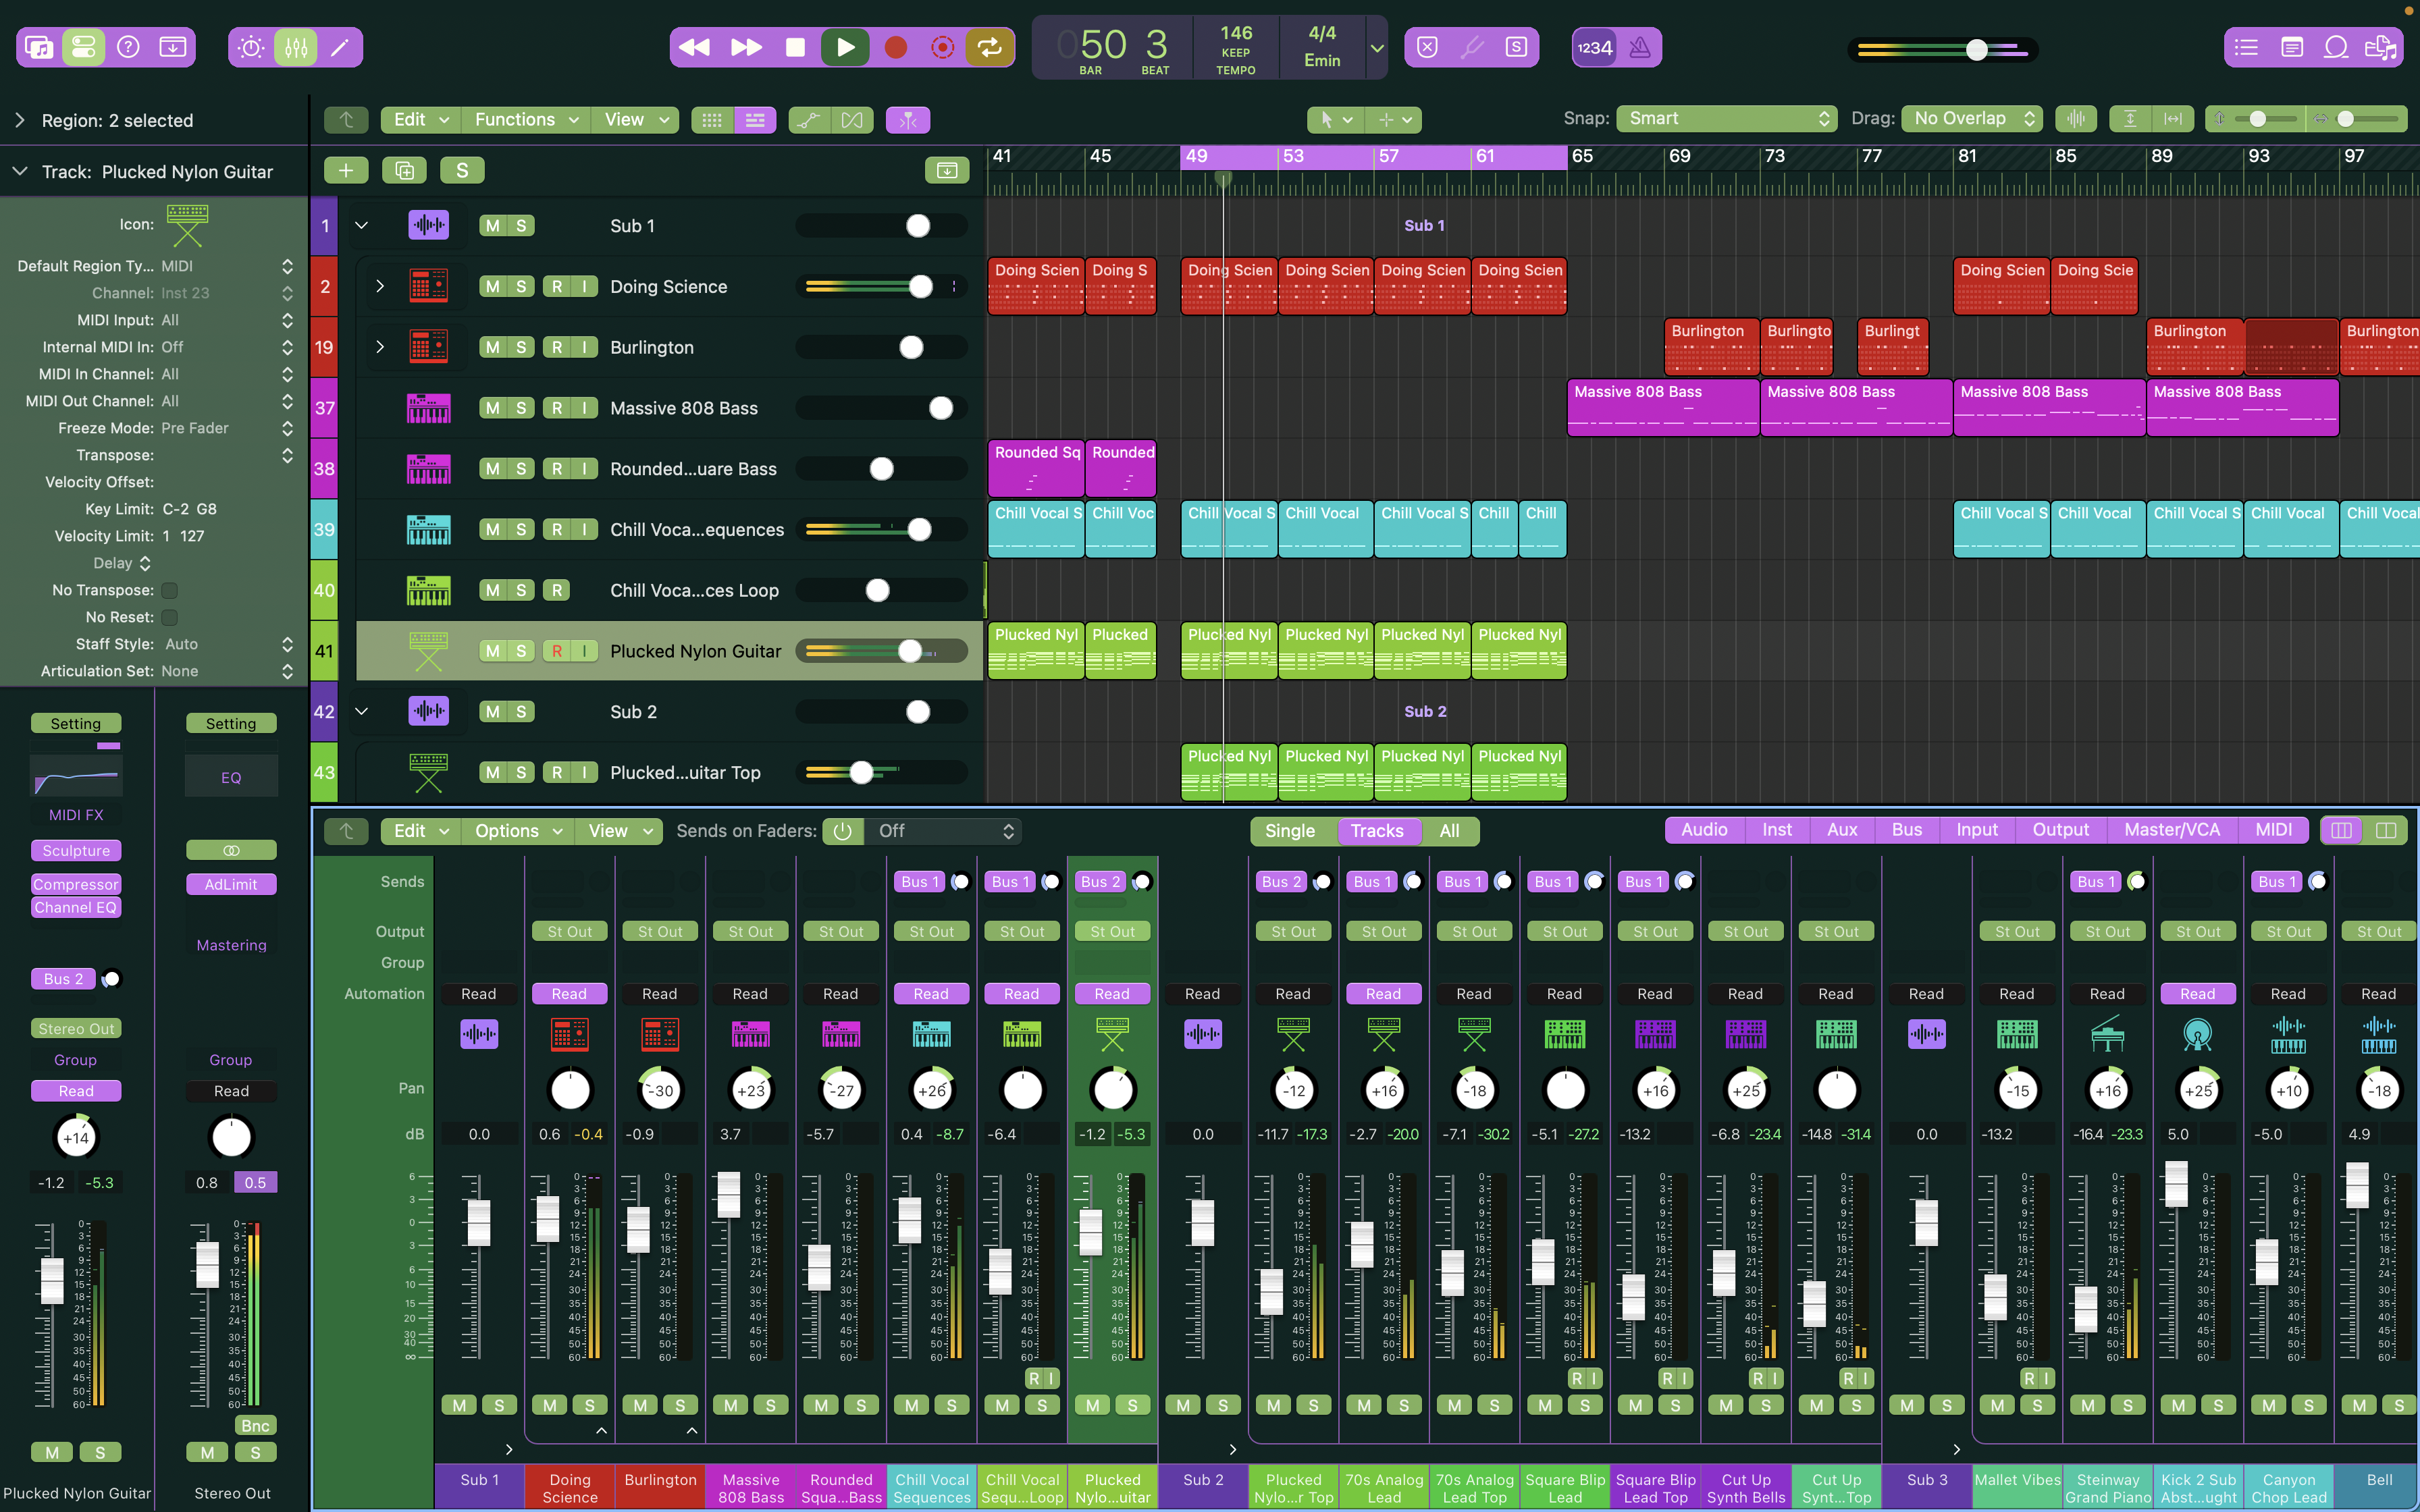Viewport: 2420px width, 1512px height.
Task: Filter mixer by Aux channels
Action: point(1842,830)
